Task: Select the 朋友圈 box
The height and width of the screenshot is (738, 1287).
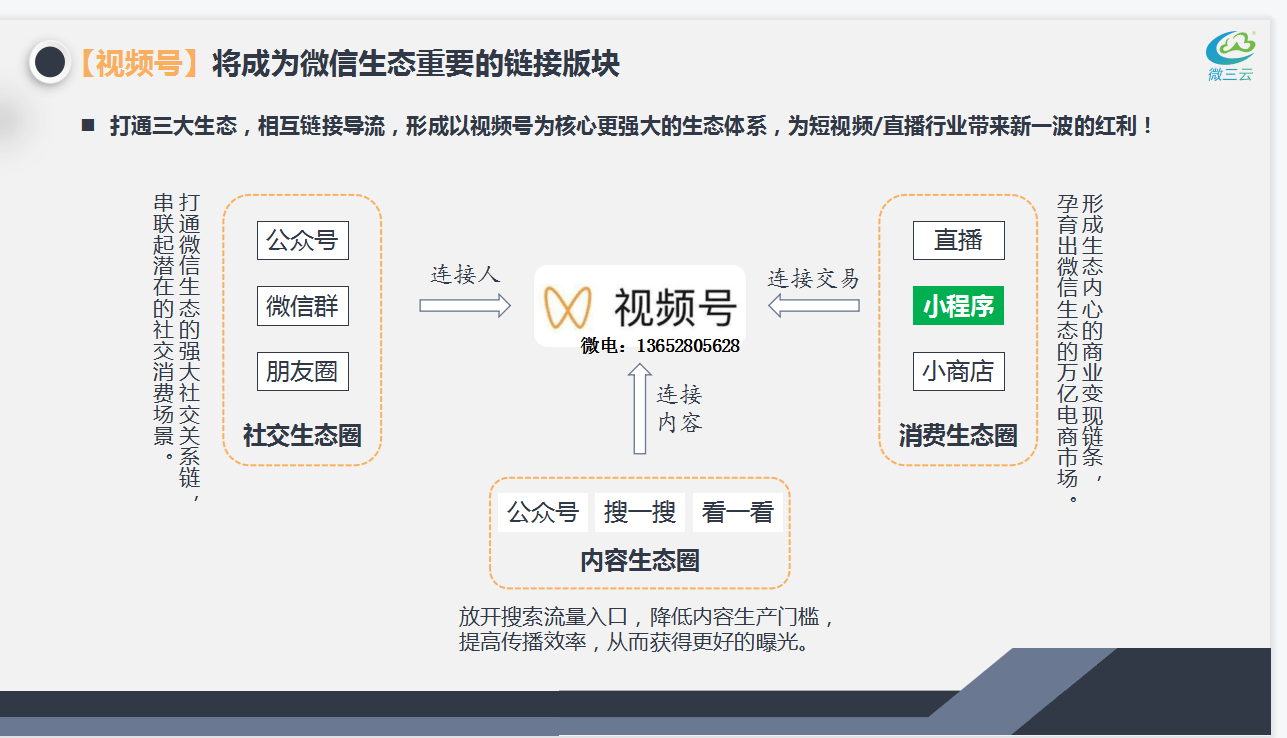Action: pyautogui.click(x=303, y=372)
